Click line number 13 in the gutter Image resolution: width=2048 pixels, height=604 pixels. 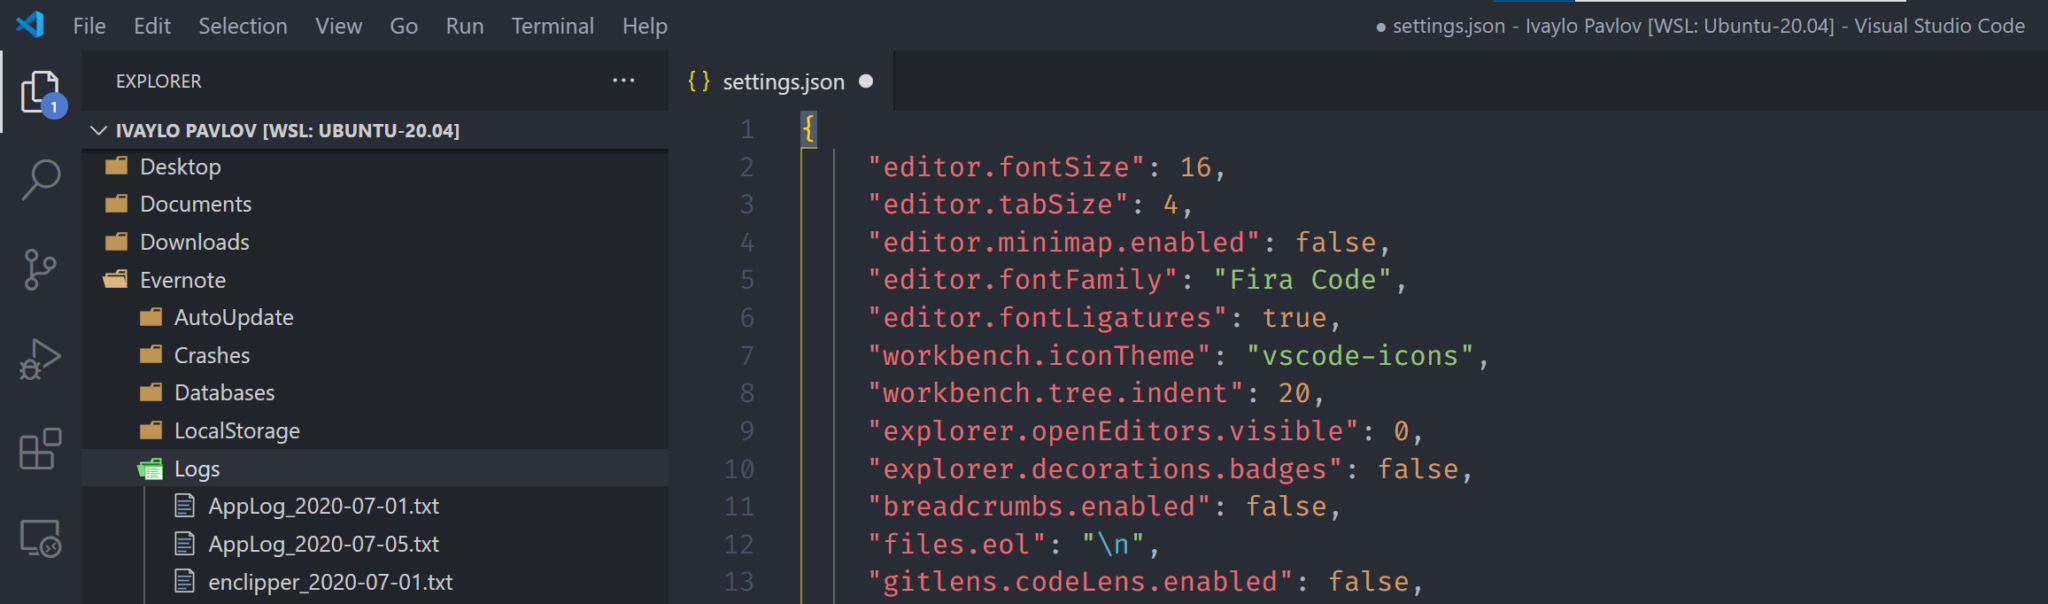pos(739,582)
